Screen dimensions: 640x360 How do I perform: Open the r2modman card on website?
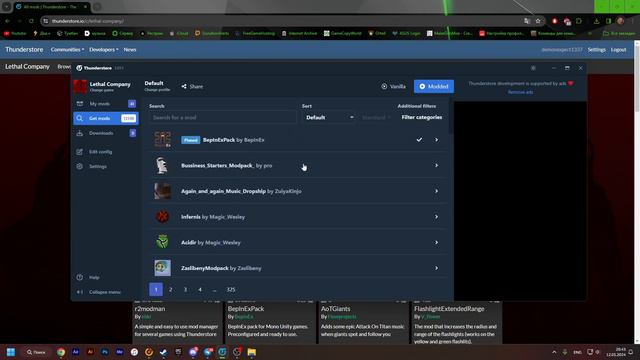177,322
